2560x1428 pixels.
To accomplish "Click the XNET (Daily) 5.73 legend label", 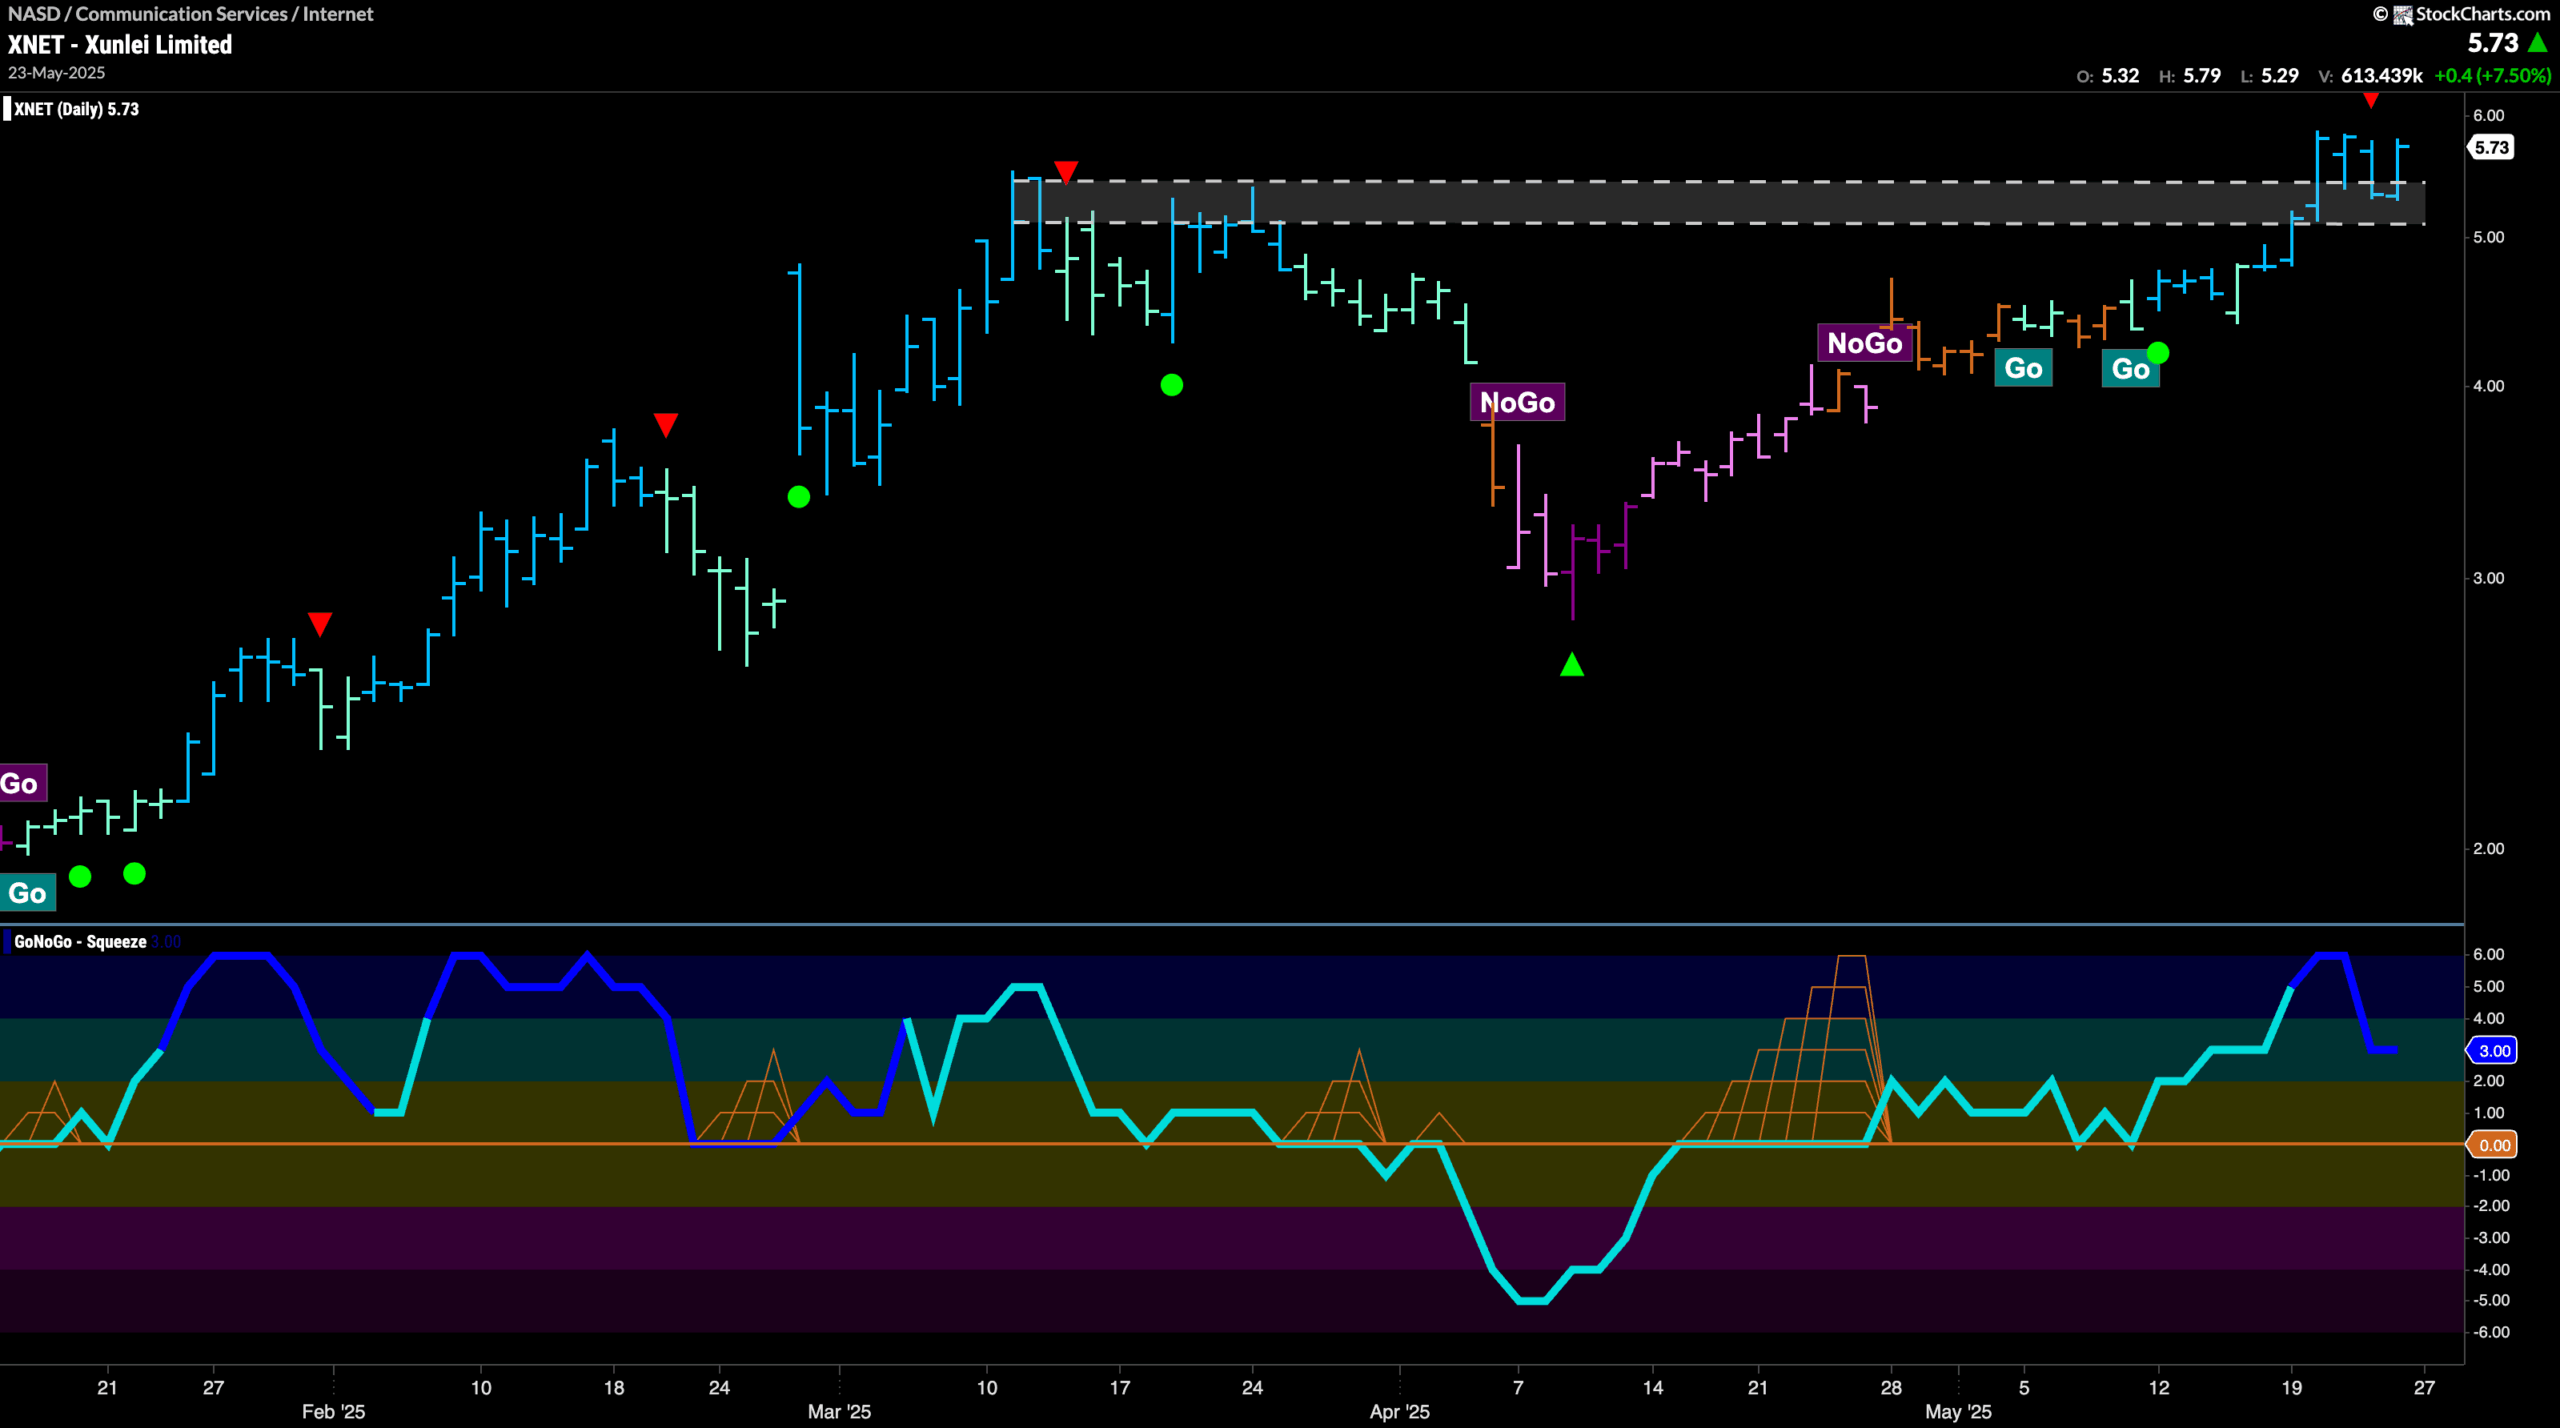I will pos(76,109).
